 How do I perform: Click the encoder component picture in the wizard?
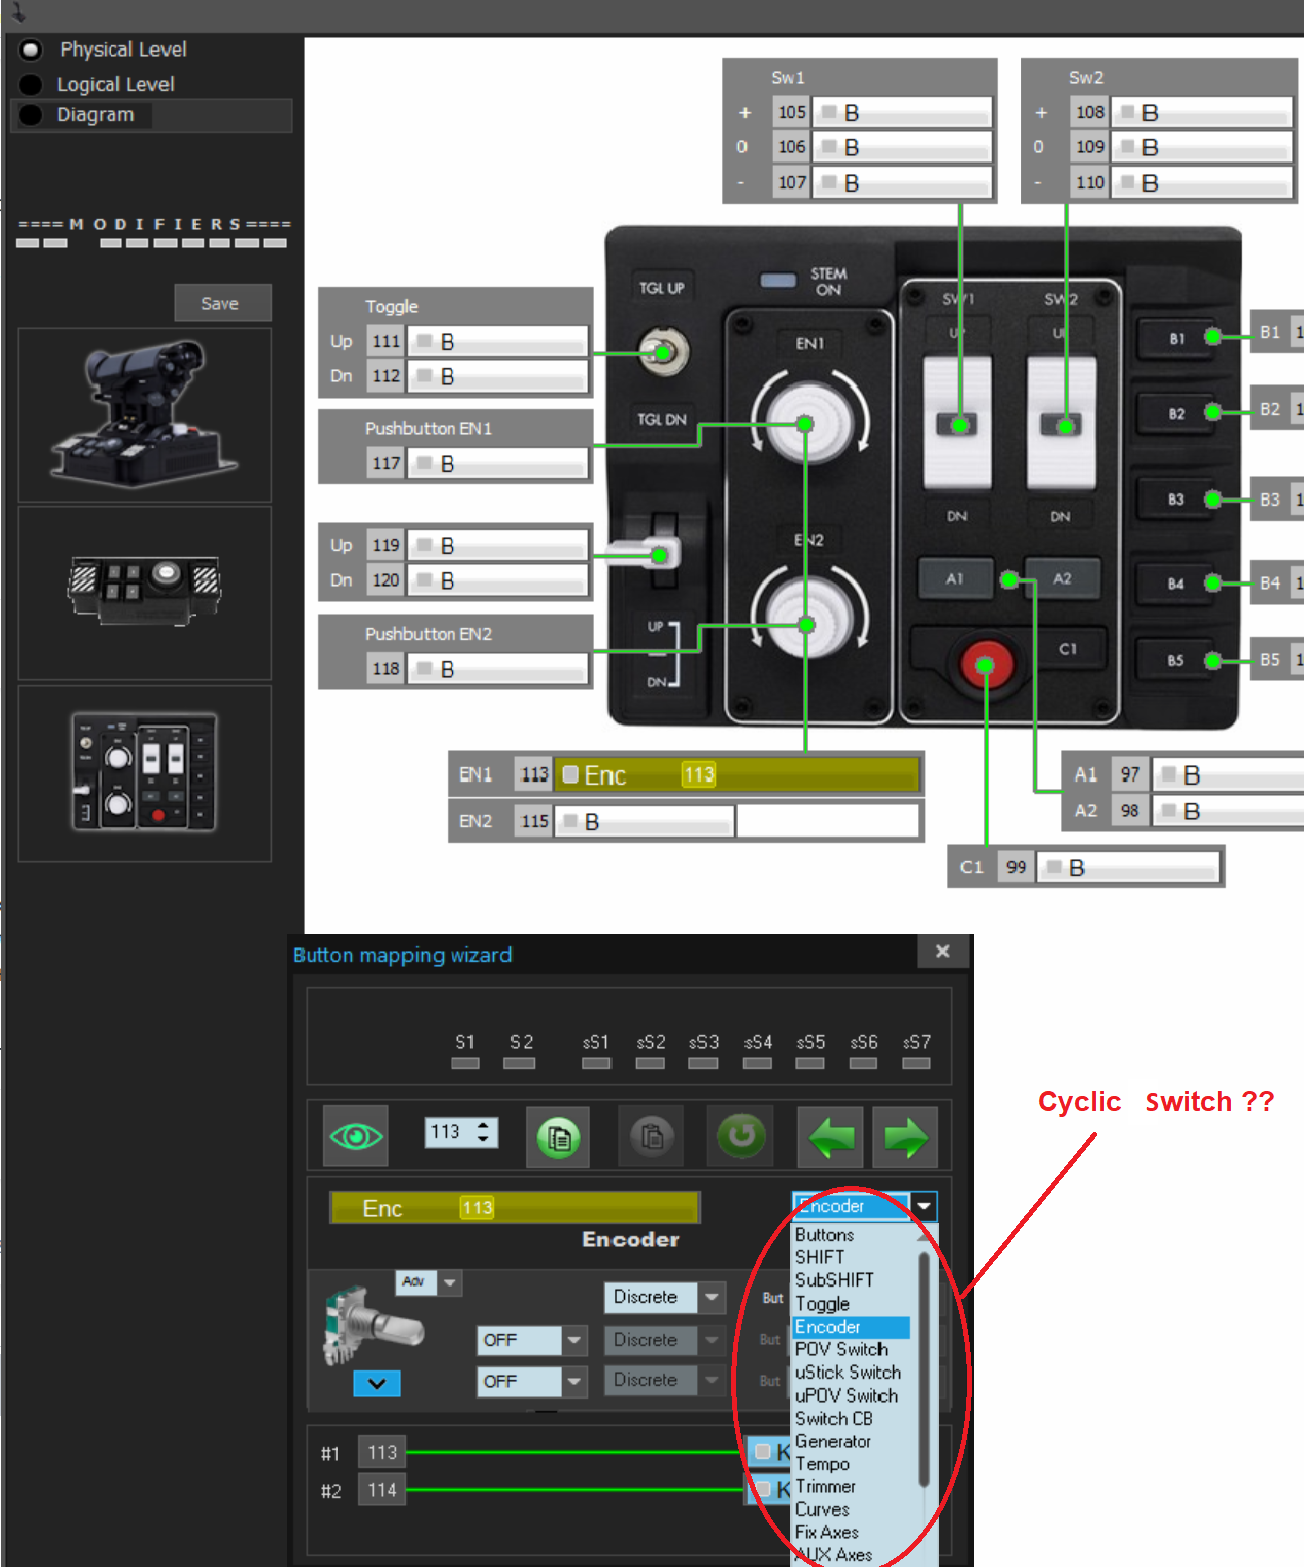tap(372, 1325)
